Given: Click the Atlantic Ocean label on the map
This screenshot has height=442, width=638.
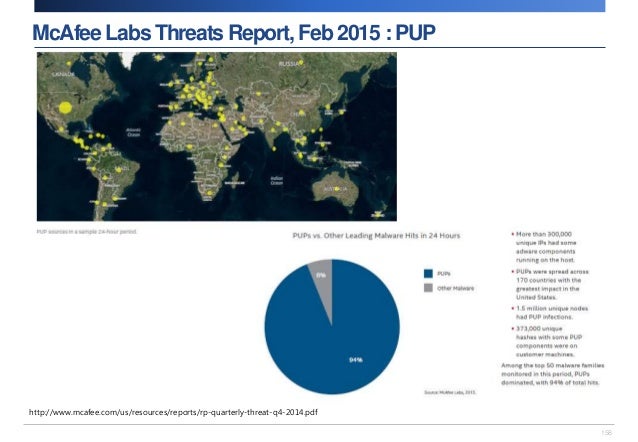Looking at the screenshot, I should 133,132.
